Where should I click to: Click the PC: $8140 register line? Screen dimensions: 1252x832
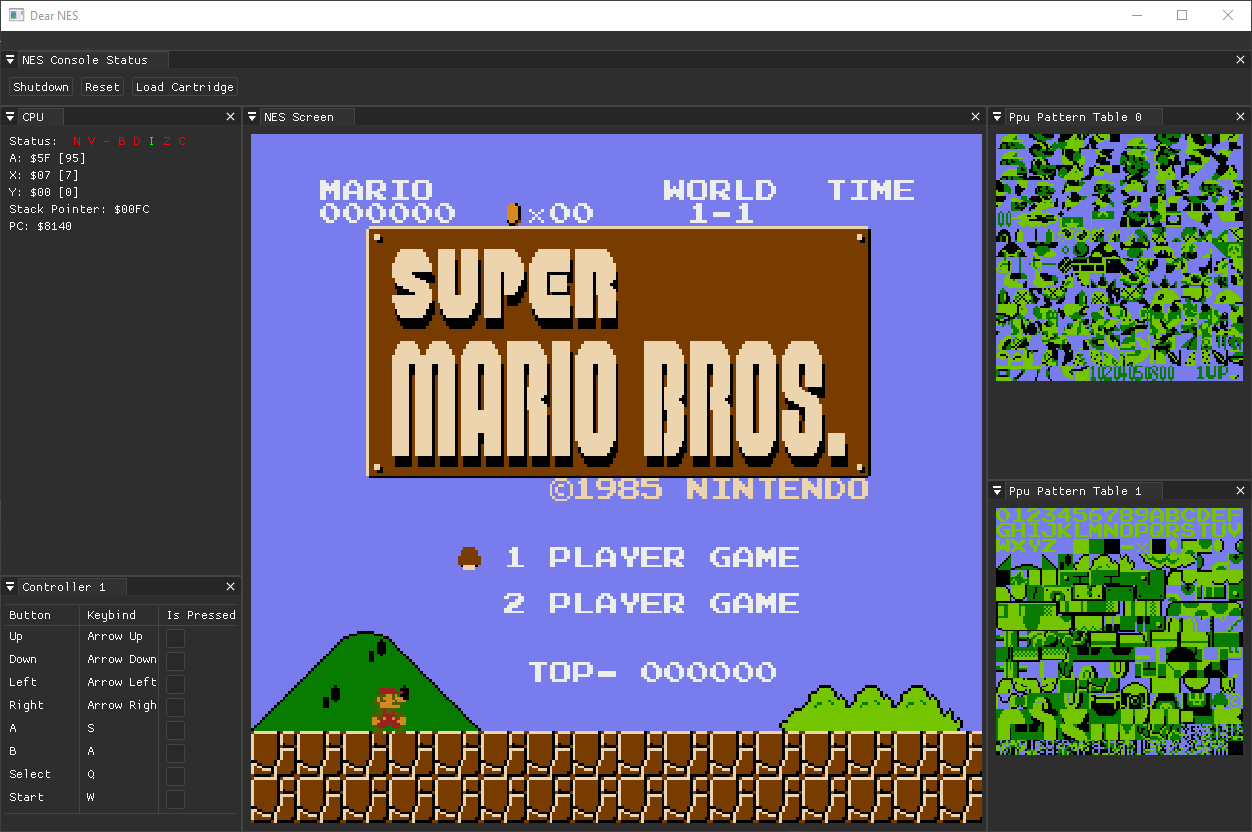click(41, 227)
